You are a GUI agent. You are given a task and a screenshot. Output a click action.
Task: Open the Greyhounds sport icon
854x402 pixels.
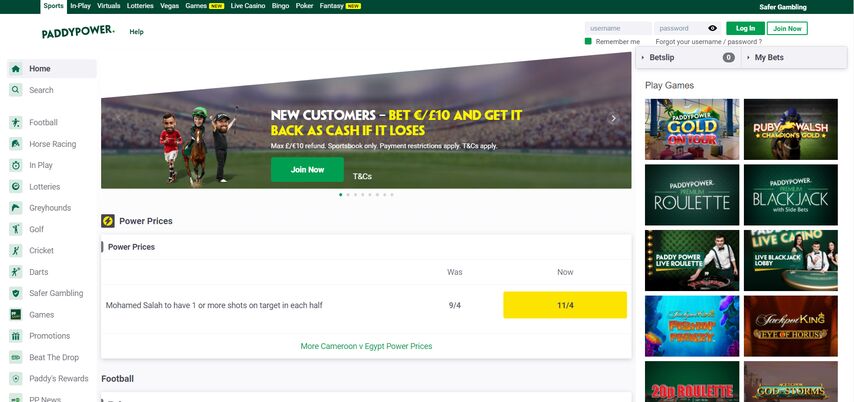16,208
